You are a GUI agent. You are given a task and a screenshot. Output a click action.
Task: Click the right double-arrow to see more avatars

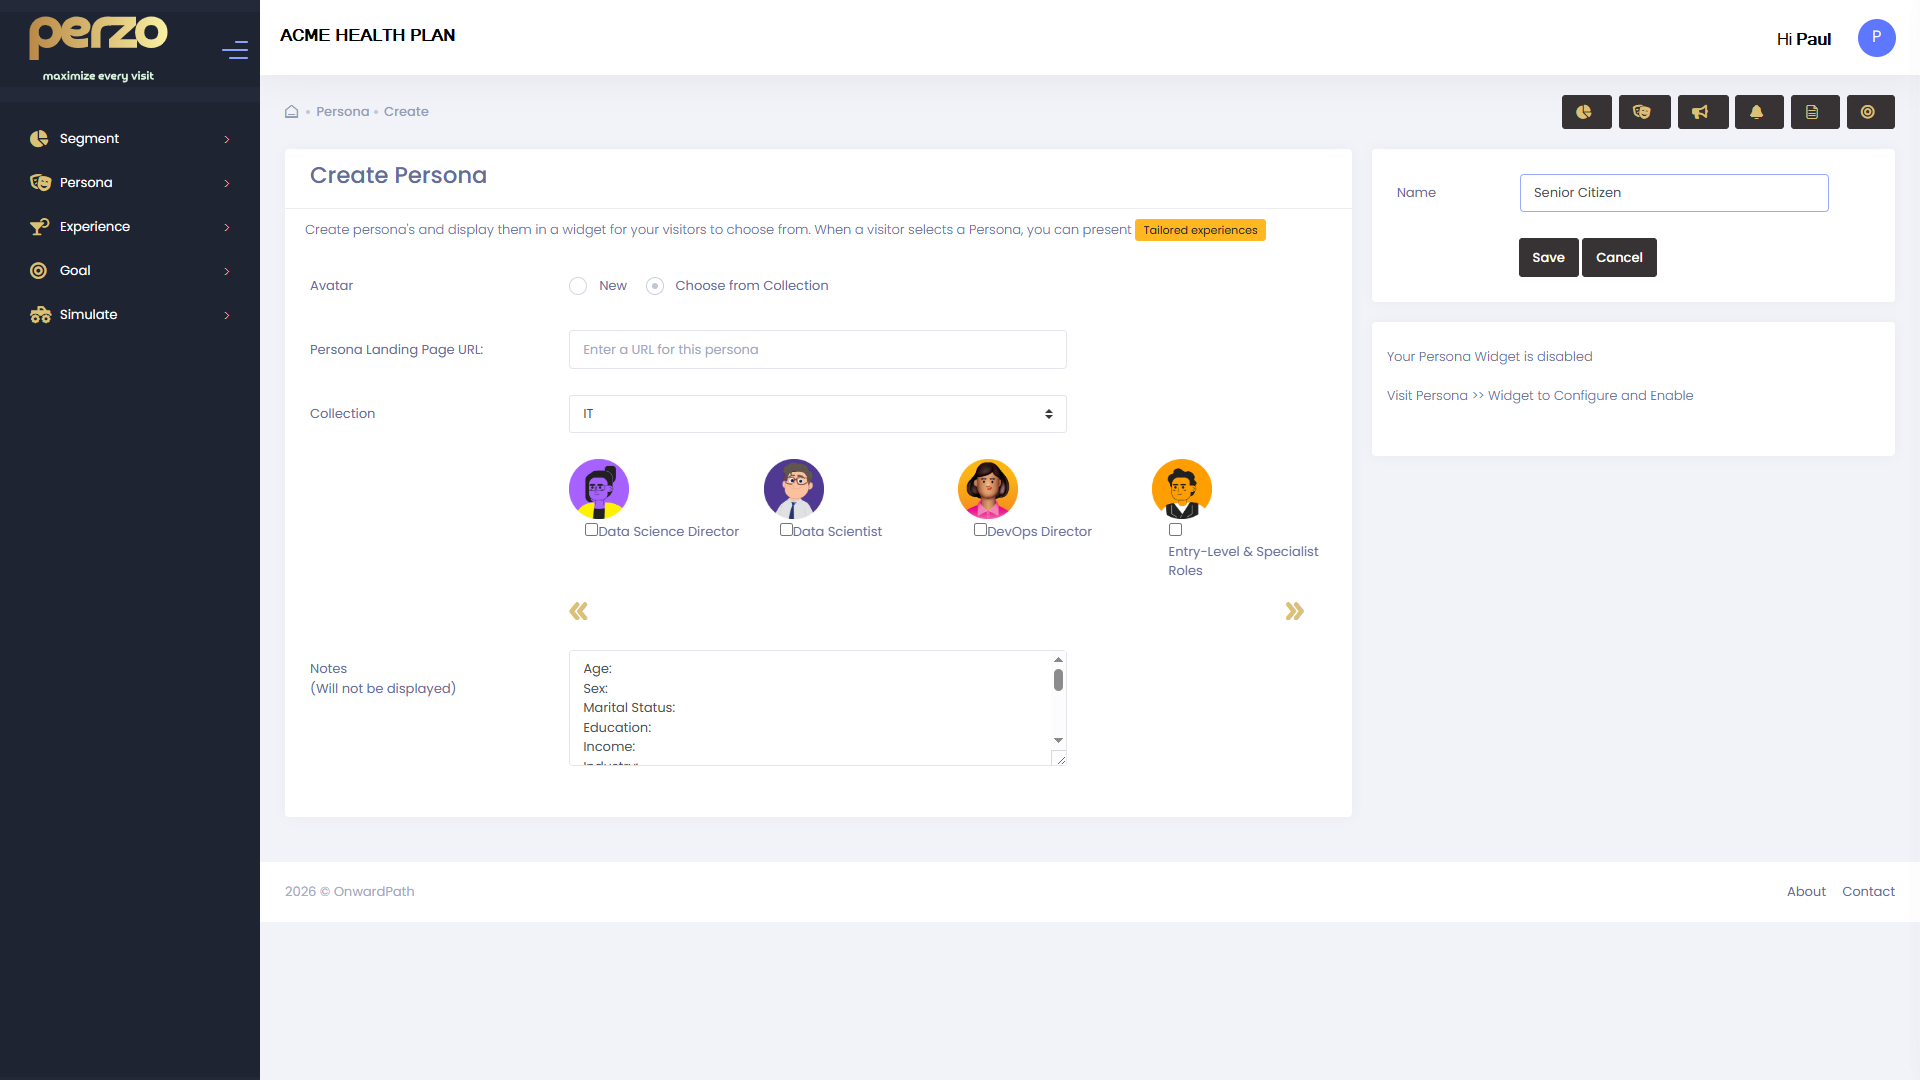(x=1295, y=611)
